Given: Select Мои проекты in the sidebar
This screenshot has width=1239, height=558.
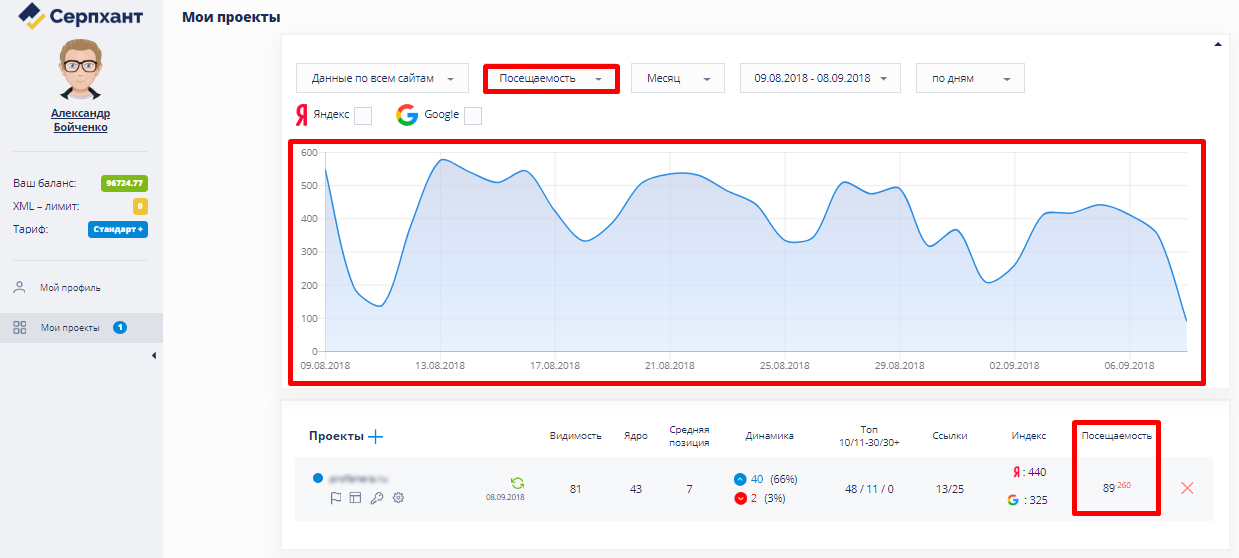Looking at the screenshot, I should (x=70, y=327).
